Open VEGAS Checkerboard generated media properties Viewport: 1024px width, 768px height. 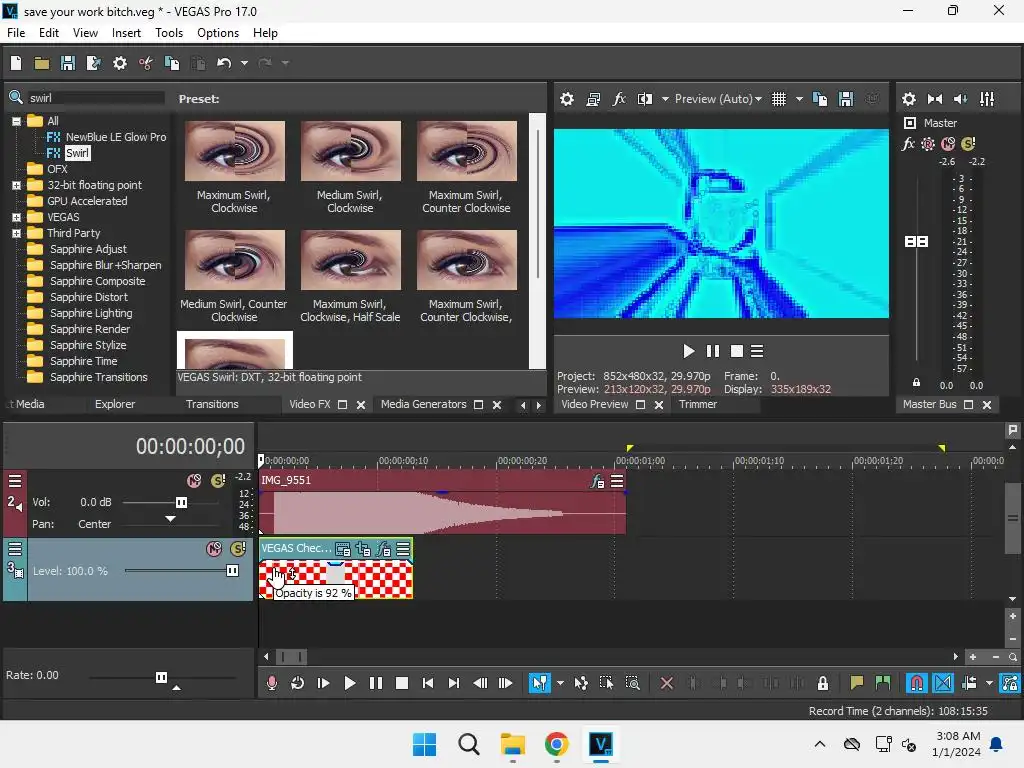[x=343, y=550]
